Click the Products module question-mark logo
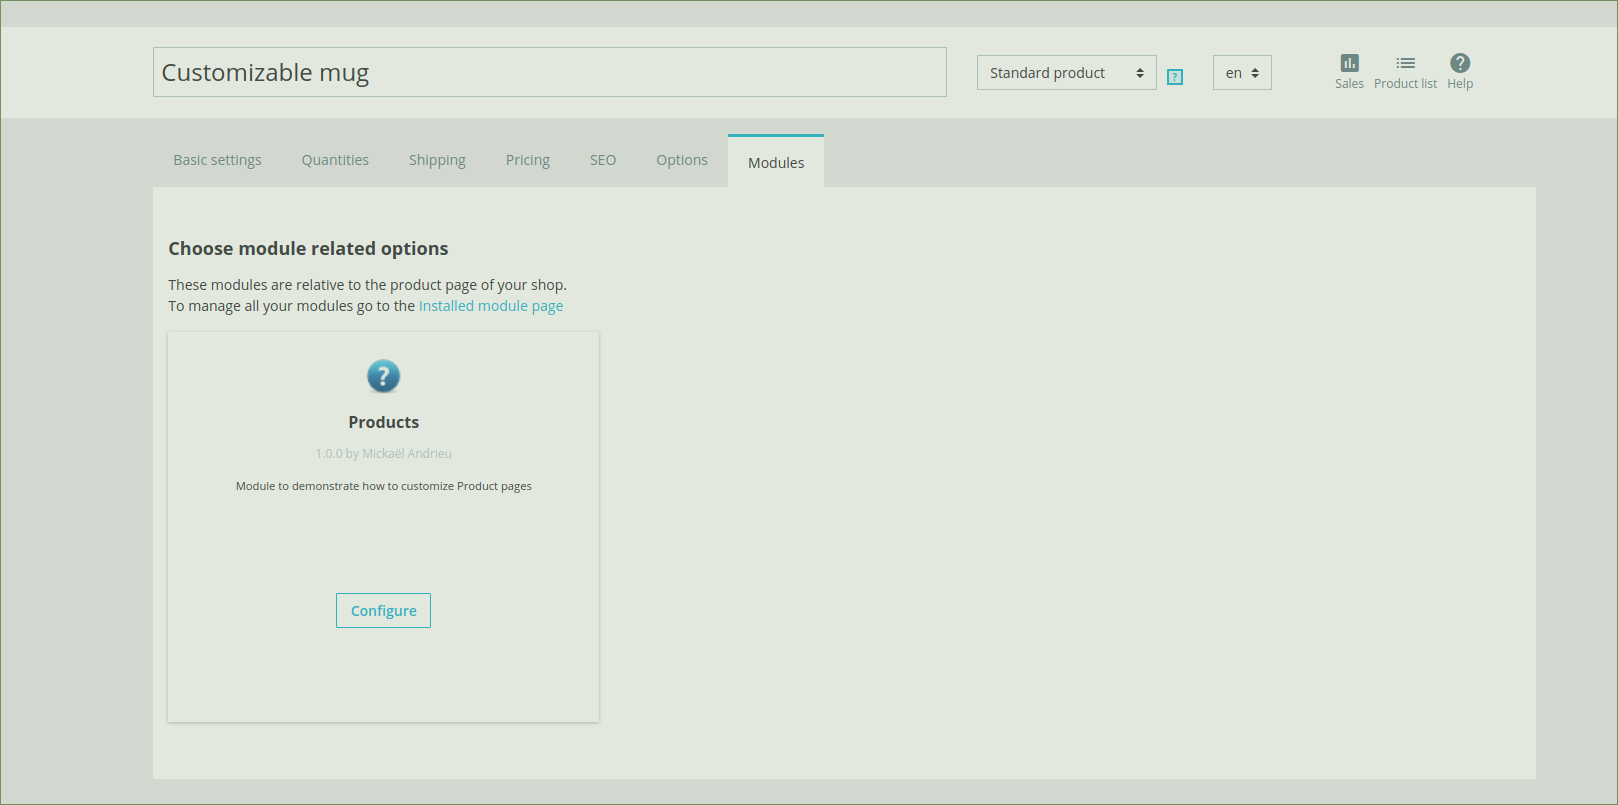 tap(383, 376)
